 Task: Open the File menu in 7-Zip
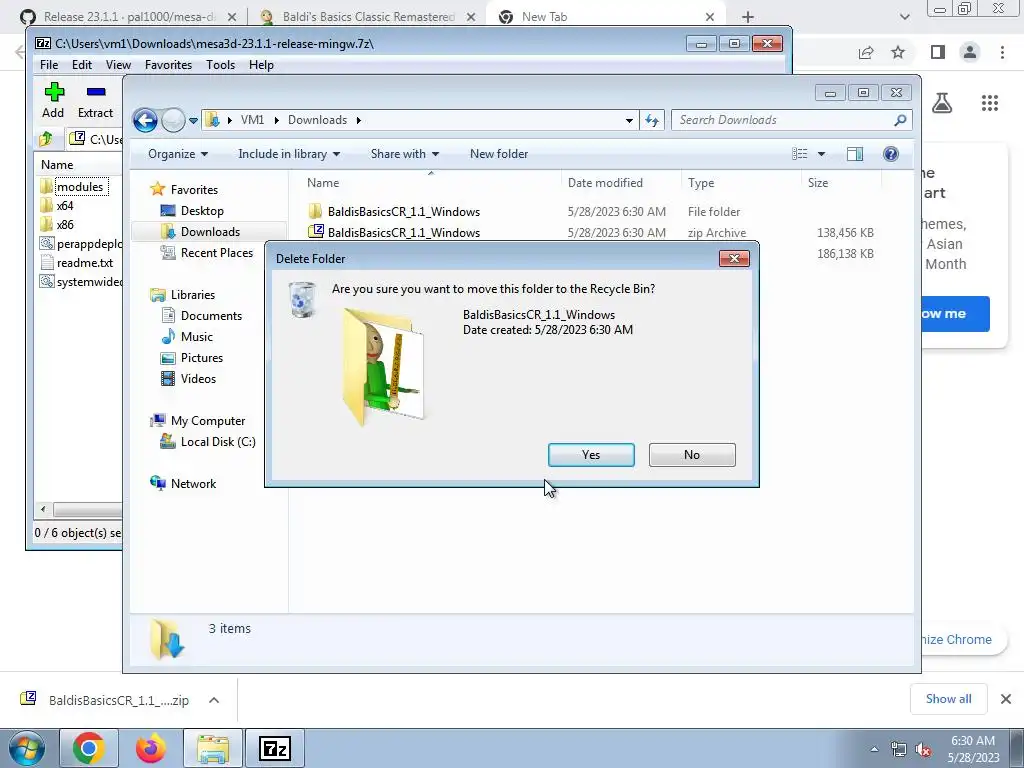pos(49,65)
